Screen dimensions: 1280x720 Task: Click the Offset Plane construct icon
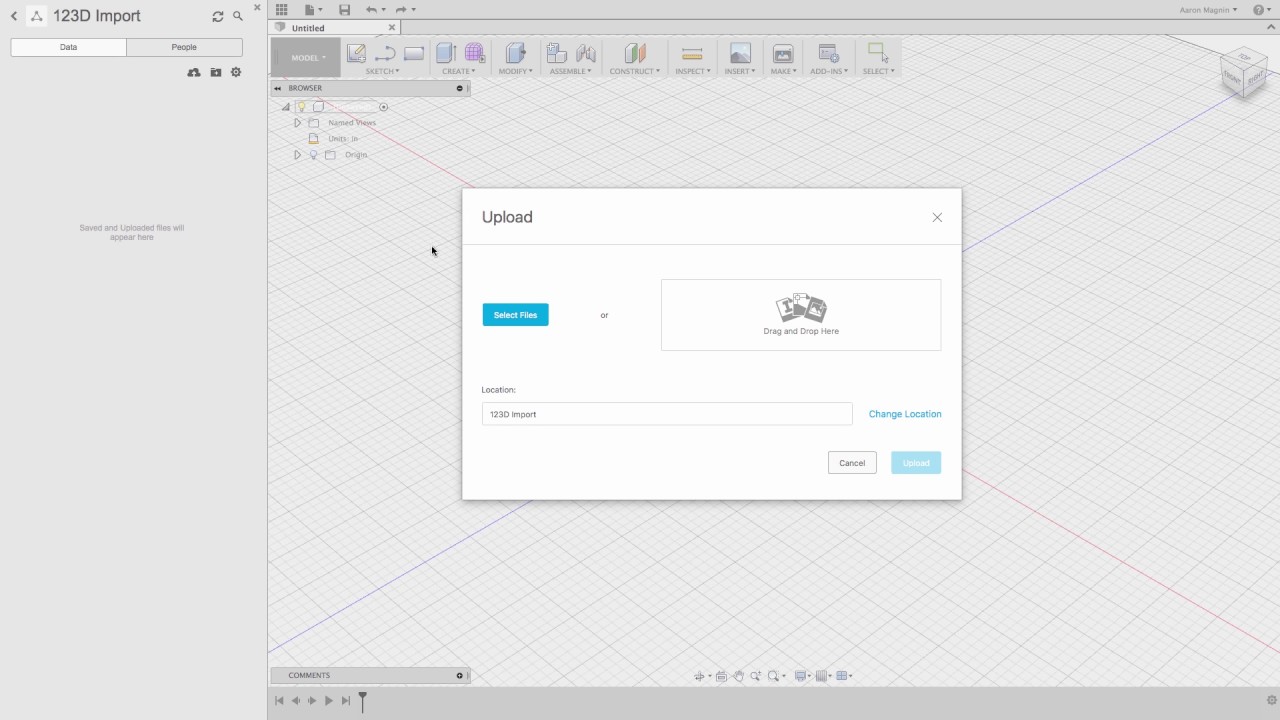click(635, 53)
